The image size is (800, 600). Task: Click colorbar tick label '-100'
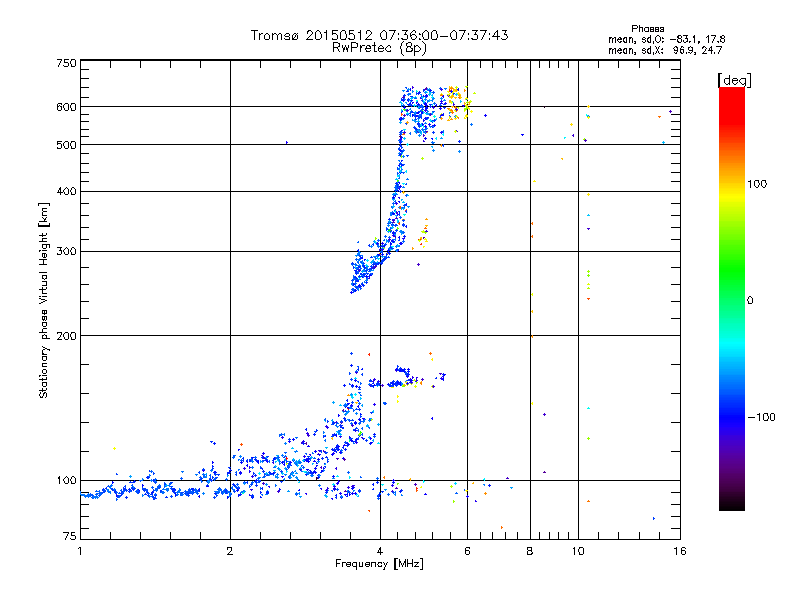(x=761, y=417)
